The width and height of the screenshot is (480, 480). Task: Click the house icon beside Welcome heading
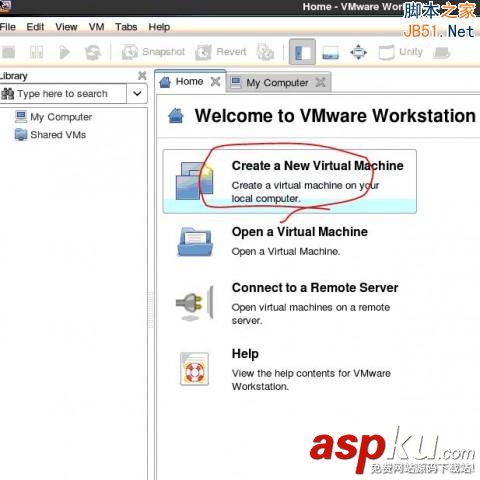pyautogui.click(x=176, y=116)
